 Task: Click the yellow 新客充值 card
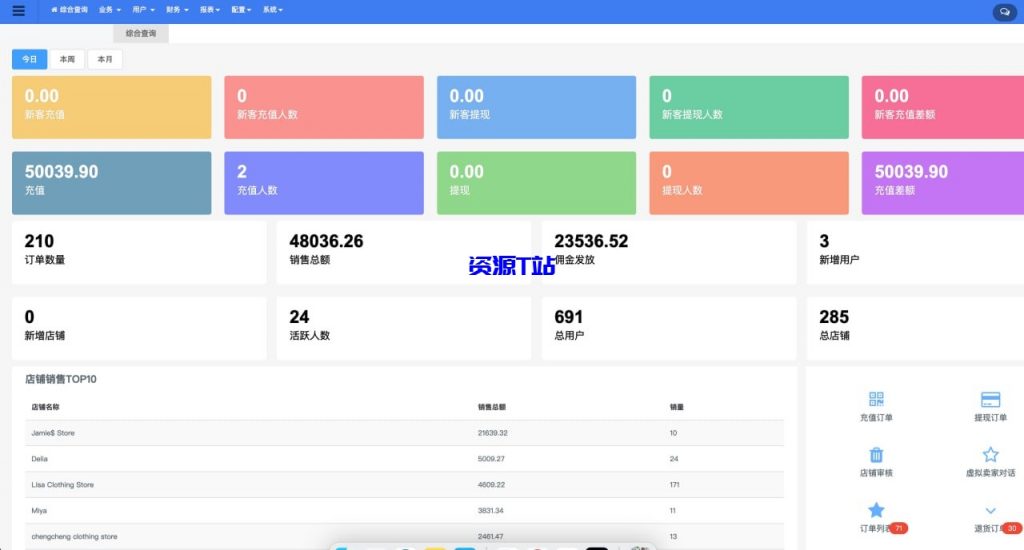tap(112, 107)
